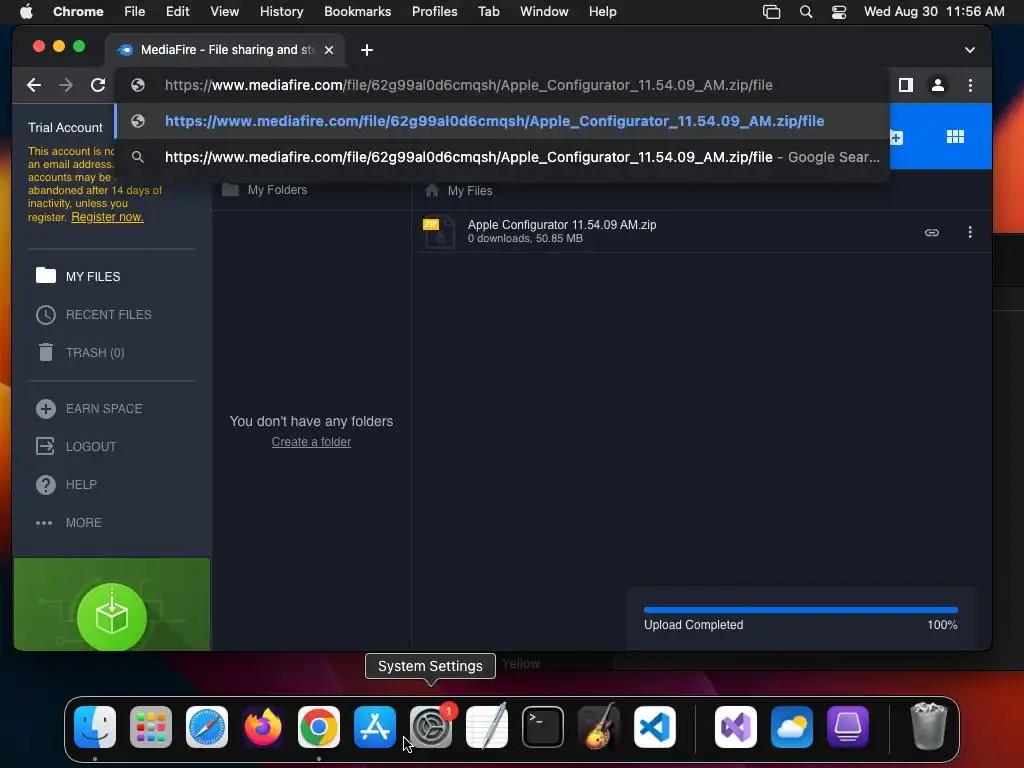Image resolution: width=1024 pixels, height=768 pixels.
Task: Open Trash from the Dock
Action: click(x=929, y=727)
